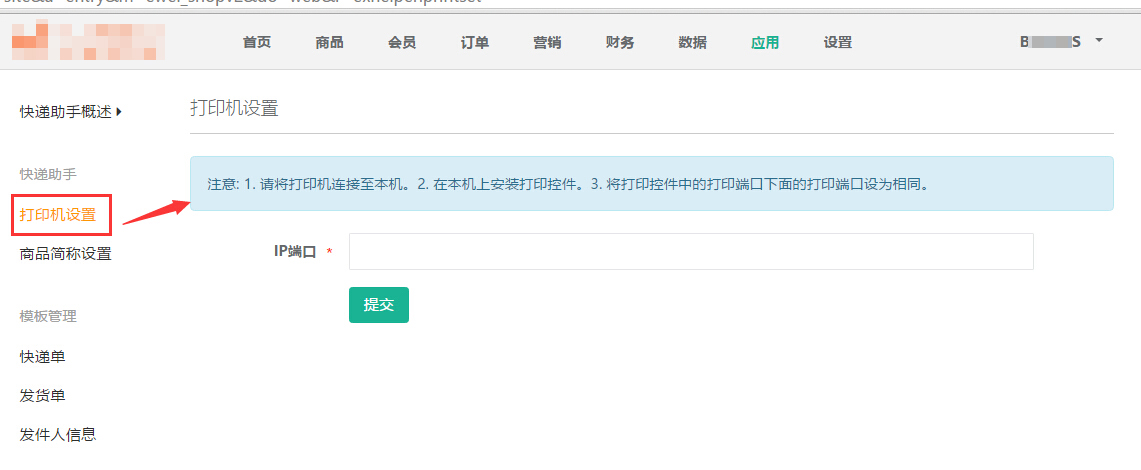Viewport: 1141px width, 470px height.
Task: Go to the 发货单 template page
Action: pyautogui.click(x=43, y=396)
